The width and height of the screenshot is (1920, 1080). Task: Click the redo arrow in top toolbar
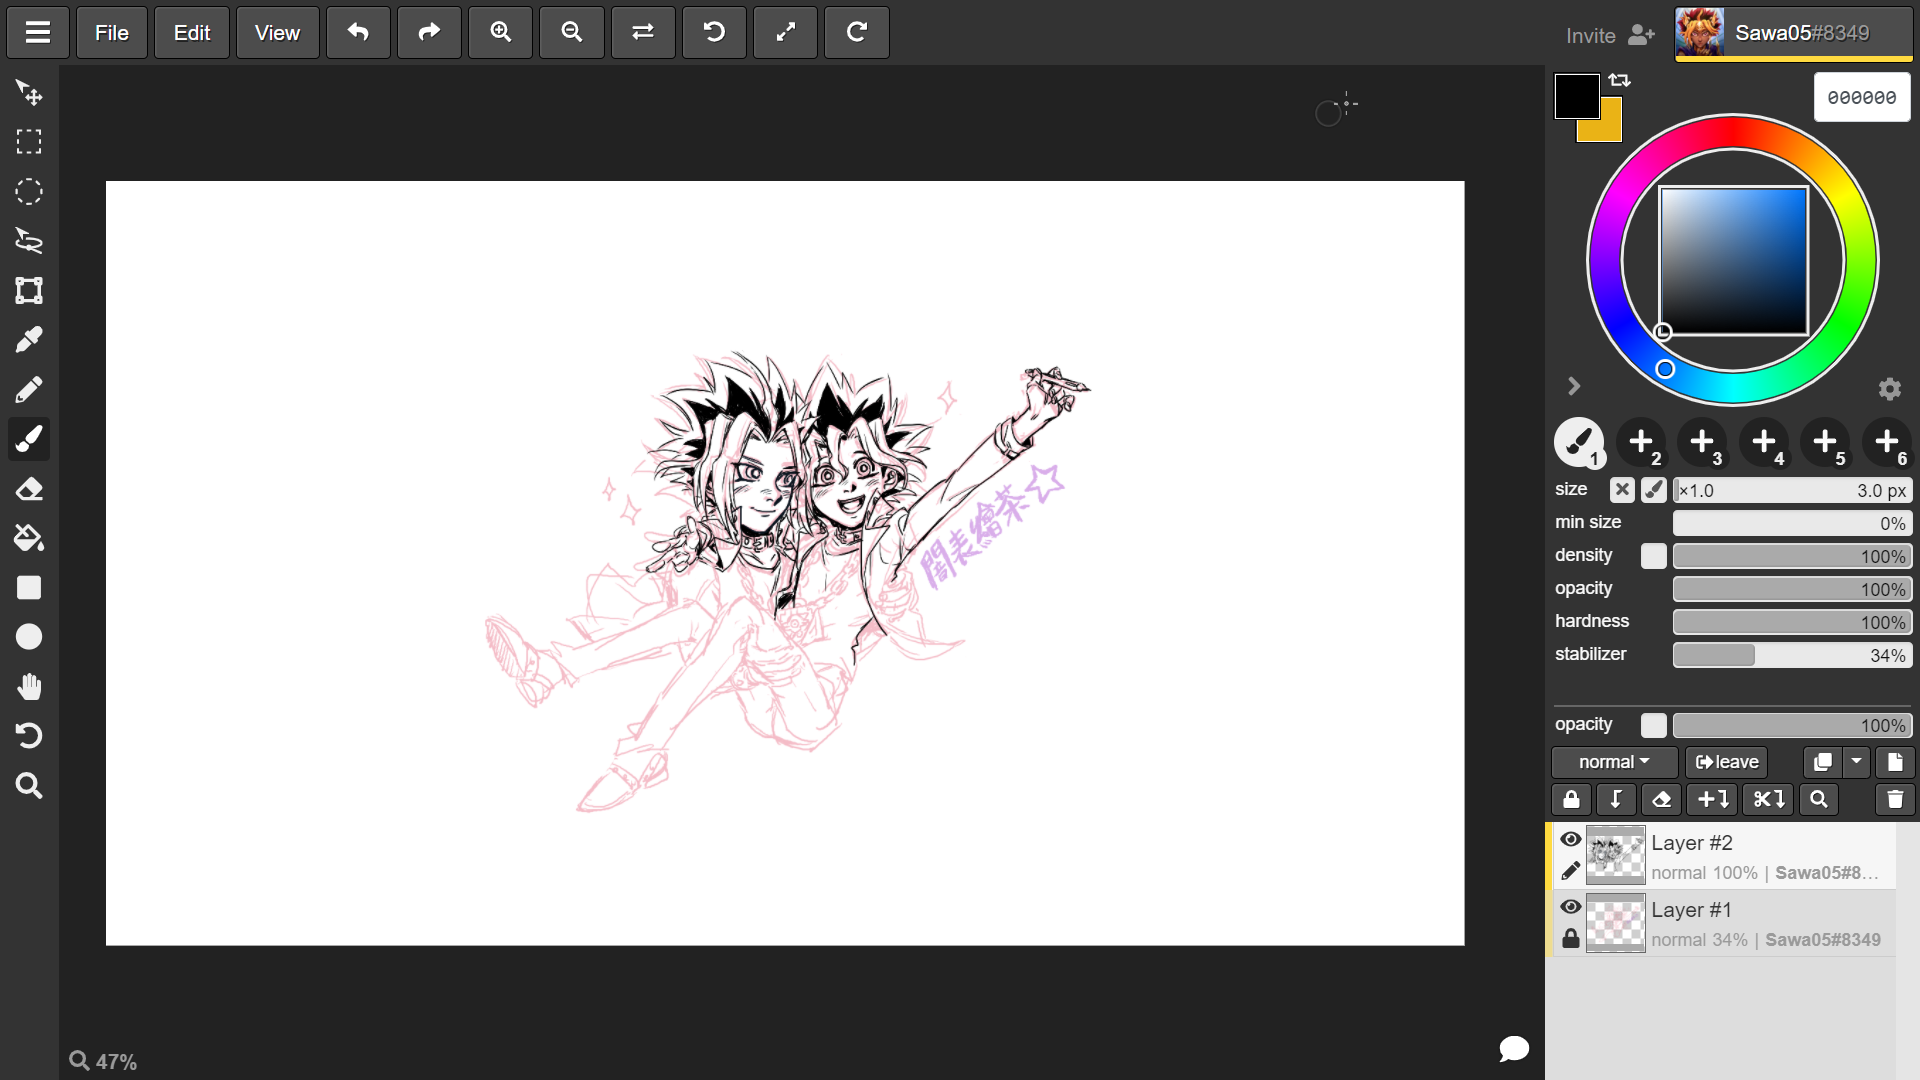tap(429, 32)
